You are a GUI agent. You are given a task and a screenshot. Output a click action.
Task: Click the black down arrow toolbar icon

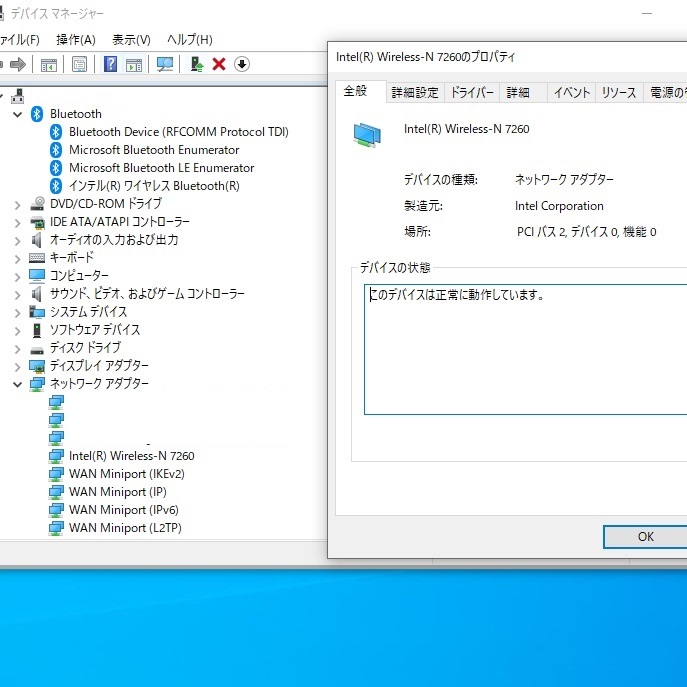coord(242,64)
